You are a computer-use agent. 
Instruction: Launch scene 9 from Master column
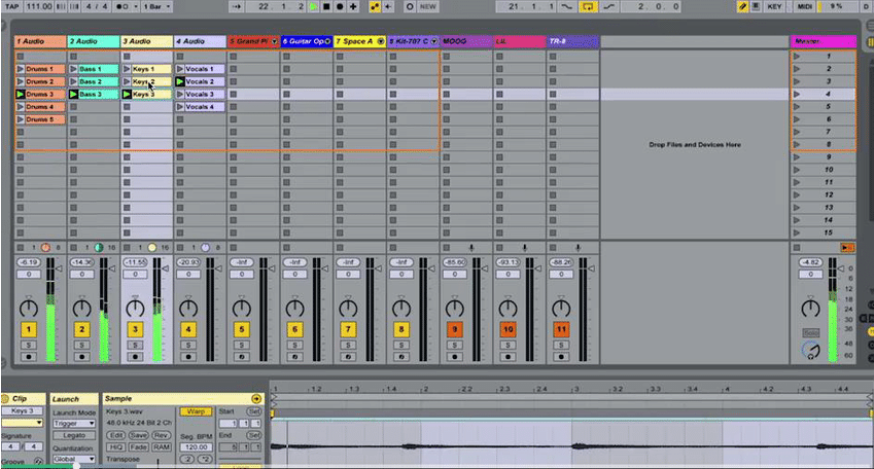[x=797, y=157]
